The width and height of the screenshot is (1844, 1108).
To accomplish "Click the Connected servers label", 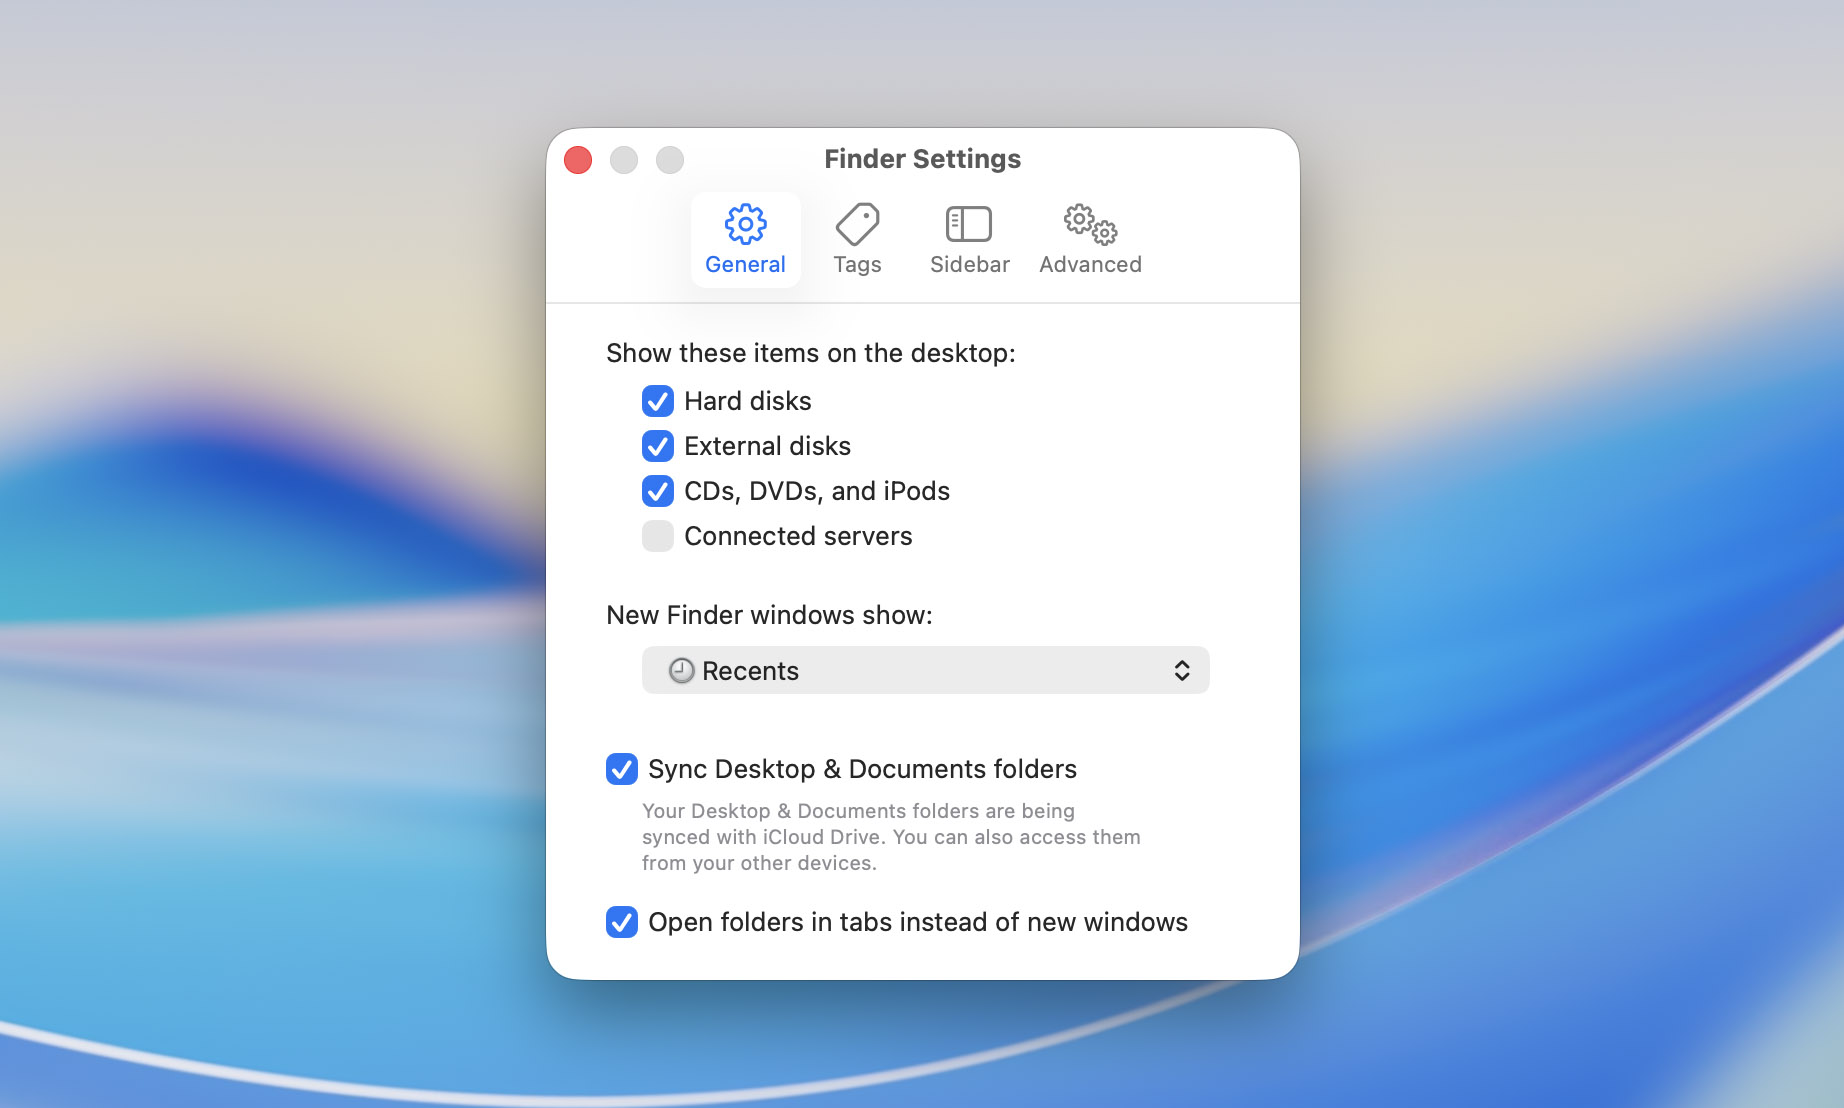I will [x=798, y=536].
